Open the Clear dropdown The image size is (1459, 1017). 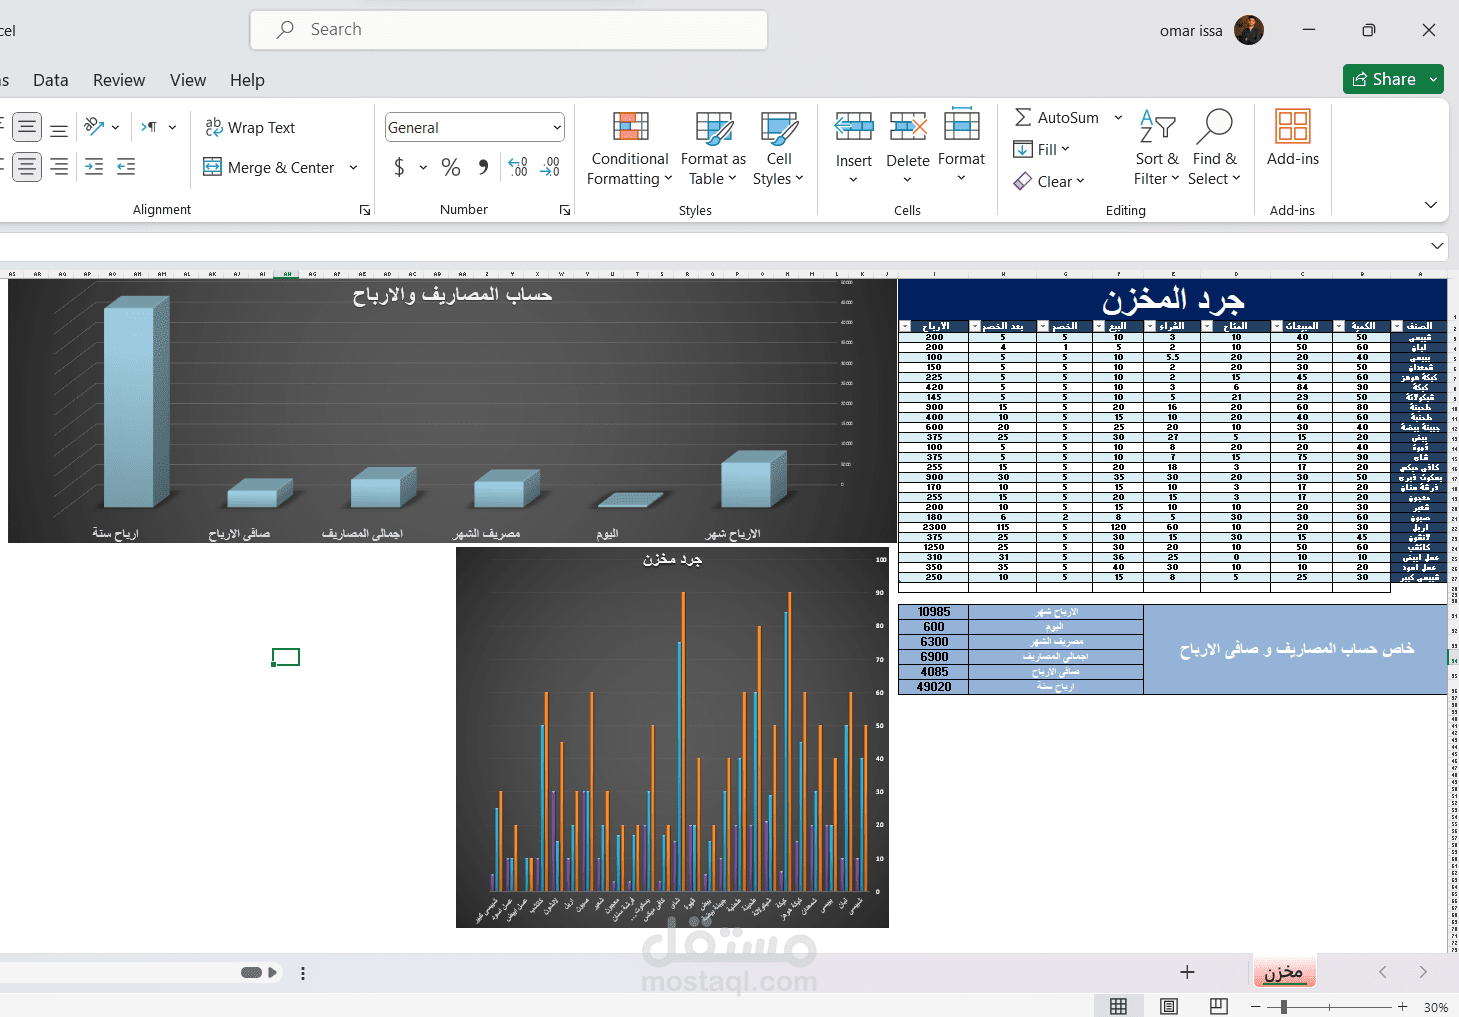(x=1049, y=181)
